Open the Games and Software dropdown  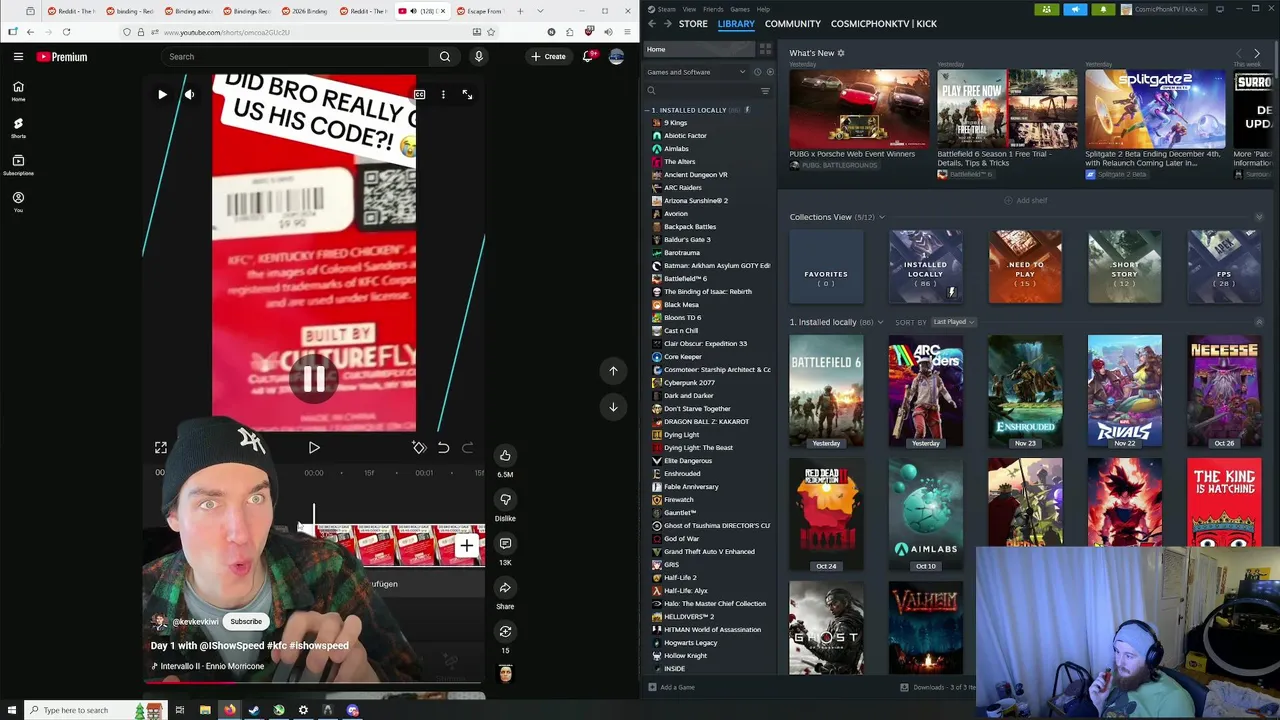tap(696, 72)
